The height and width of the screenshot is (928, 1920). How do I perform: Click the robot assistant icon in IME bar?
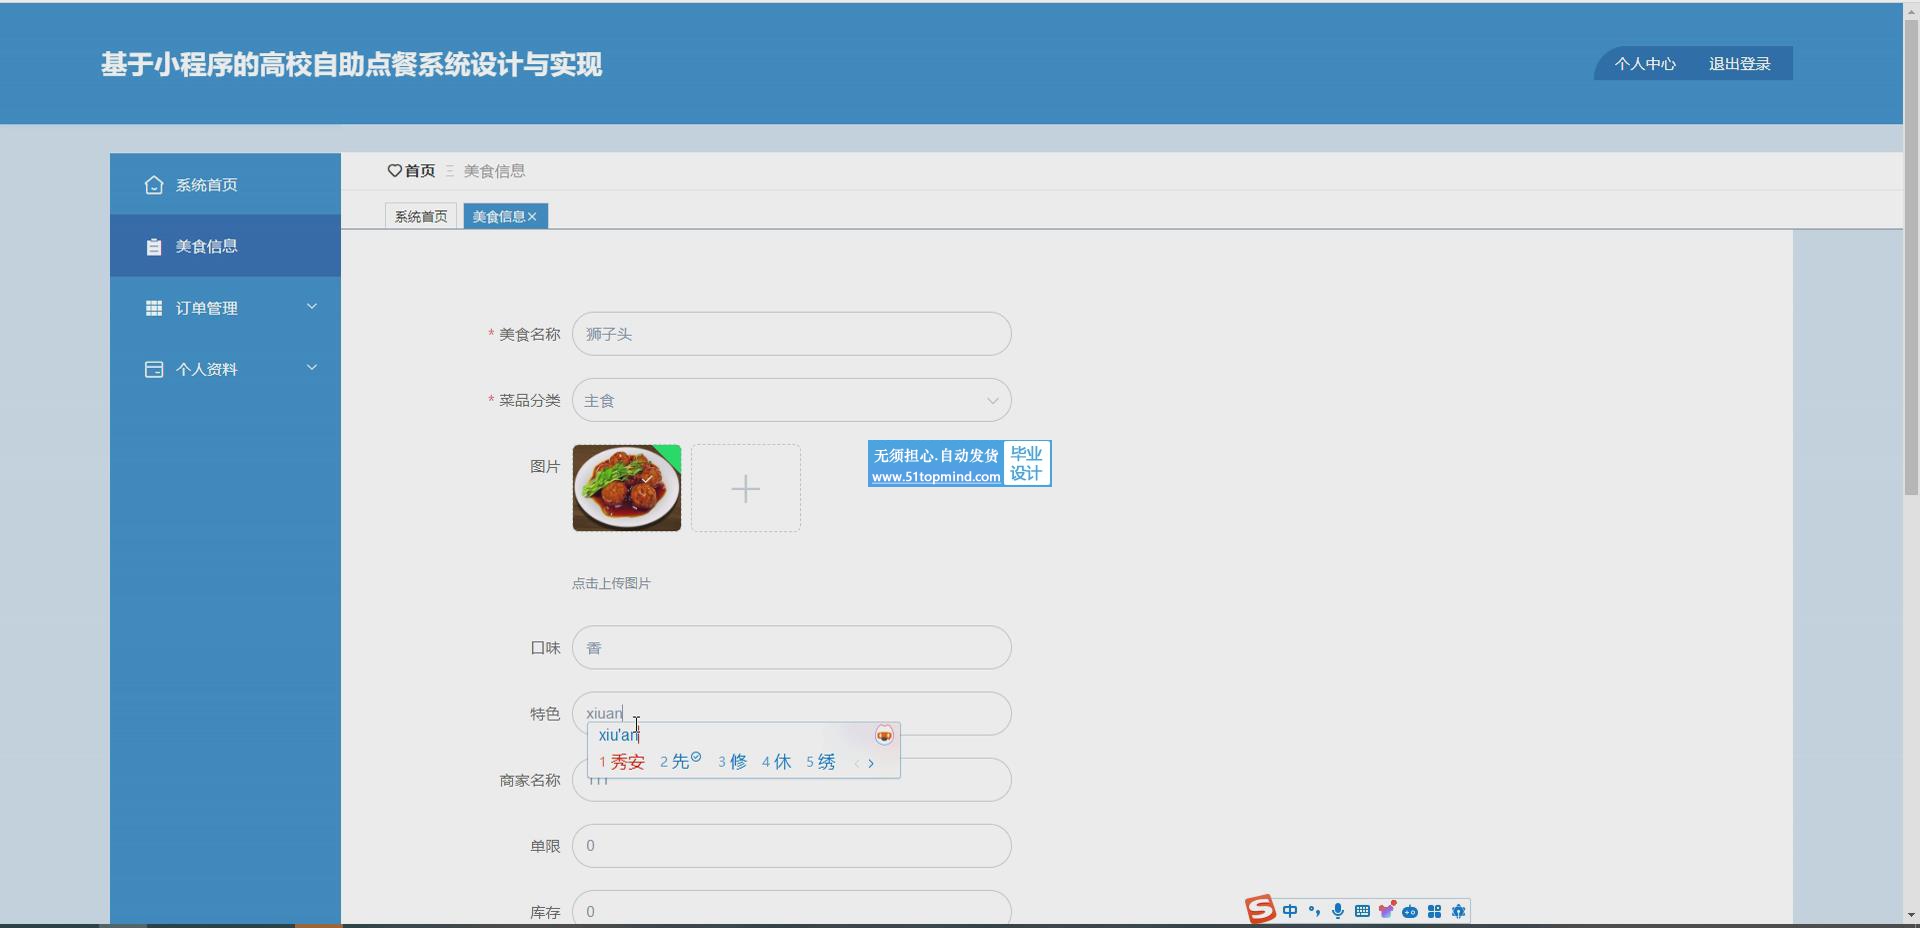click(x=1410, y=912)
